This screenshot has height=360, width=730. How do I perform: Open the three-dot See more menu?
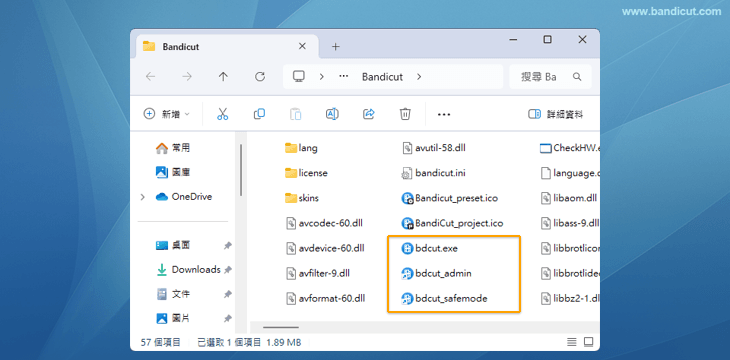pos(444,115)
